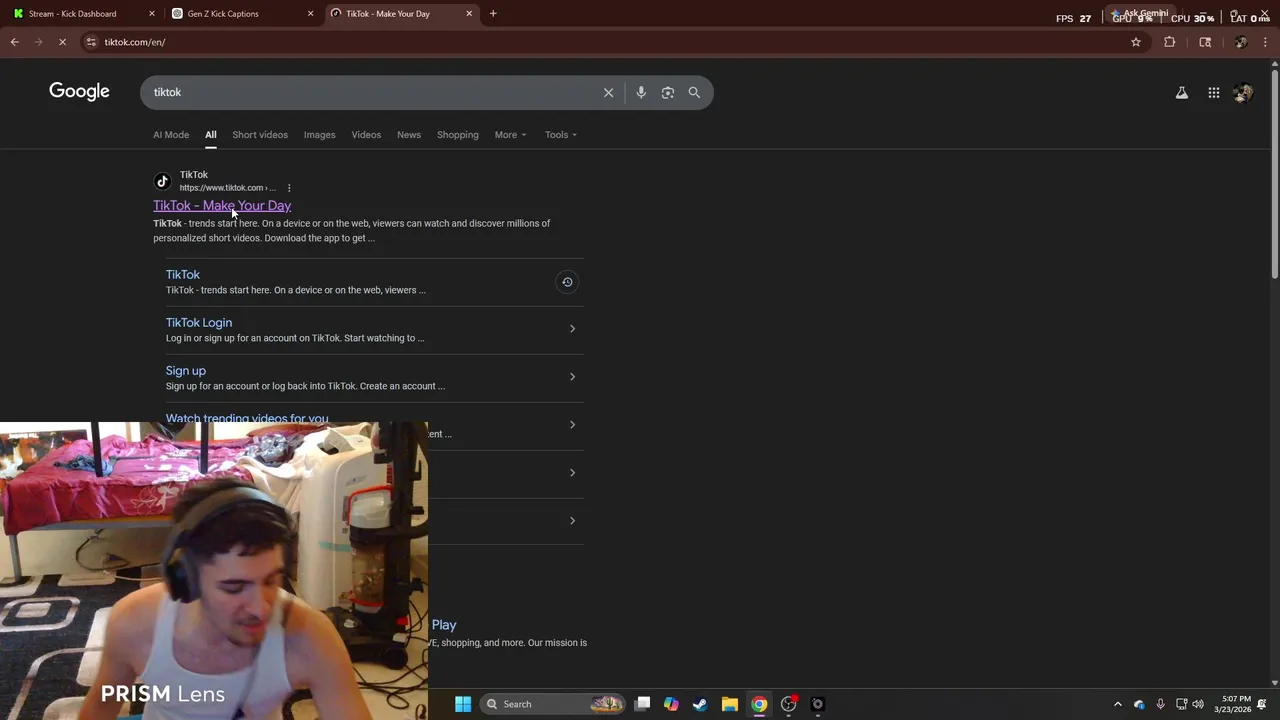Open the Google apps grid
The width and height of the screenshot is (1280, 720).
(1213, 93)
